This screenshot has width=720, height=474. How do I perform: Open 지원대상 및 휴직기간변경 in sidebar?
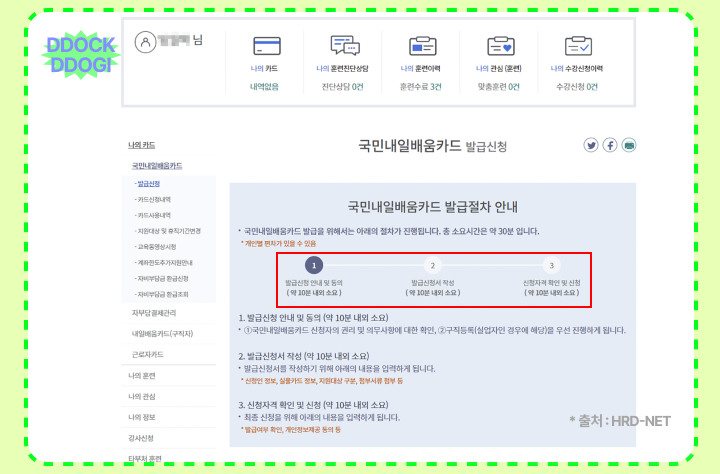[x=168, y=231]
